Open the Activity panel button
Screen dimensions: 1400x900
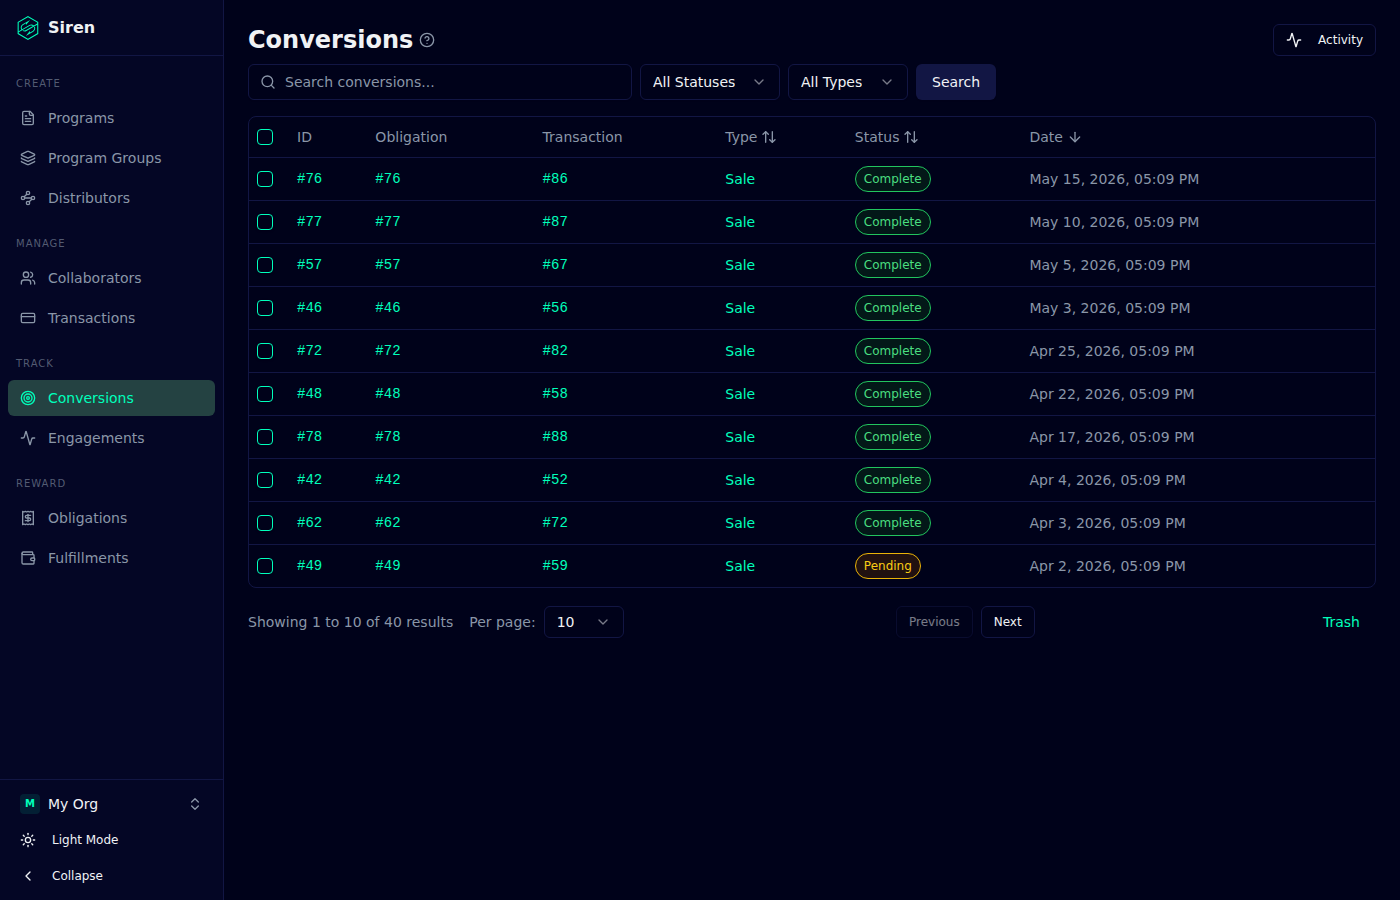(x=1324, y=40)
